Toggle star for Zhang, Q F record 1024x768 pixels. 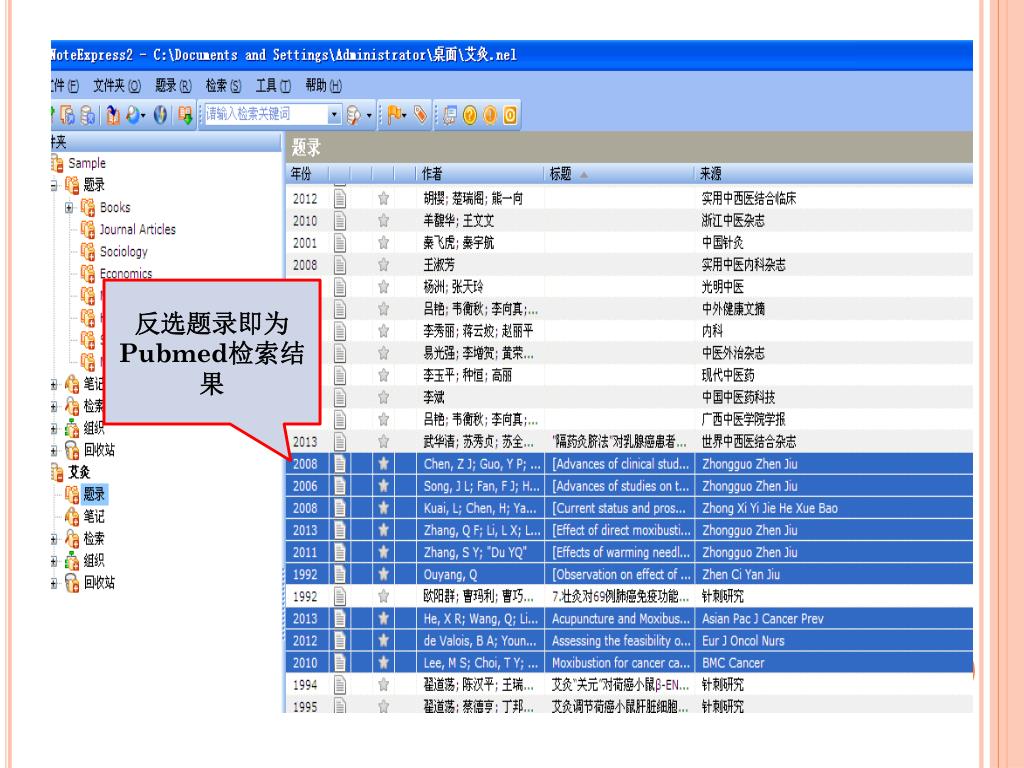[383, 530]
